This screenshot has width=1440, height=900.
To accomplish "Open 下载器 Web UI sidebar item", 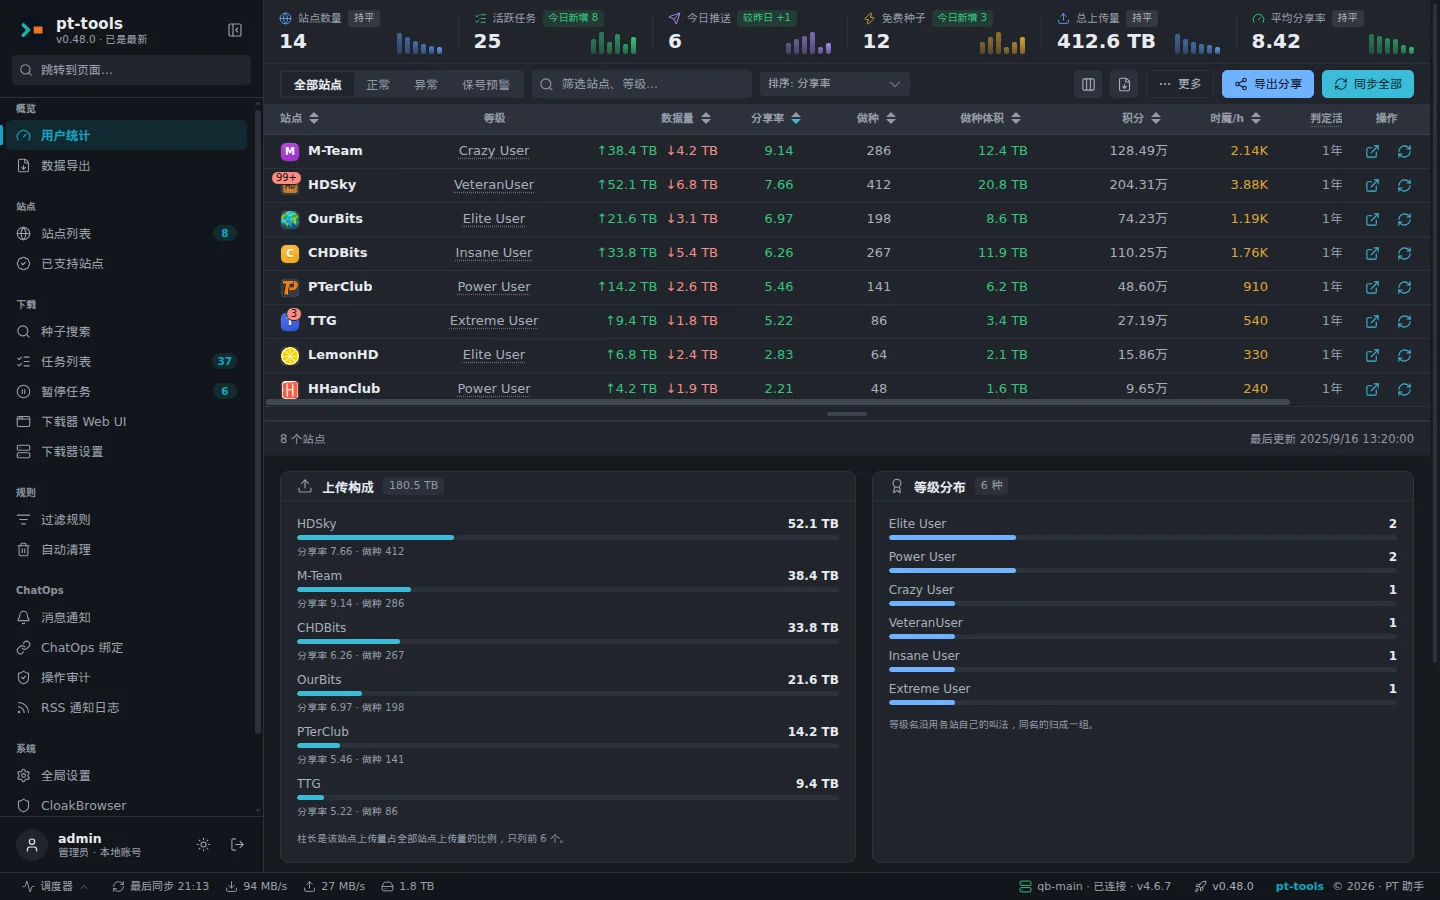I will click(x=126, y=421).
